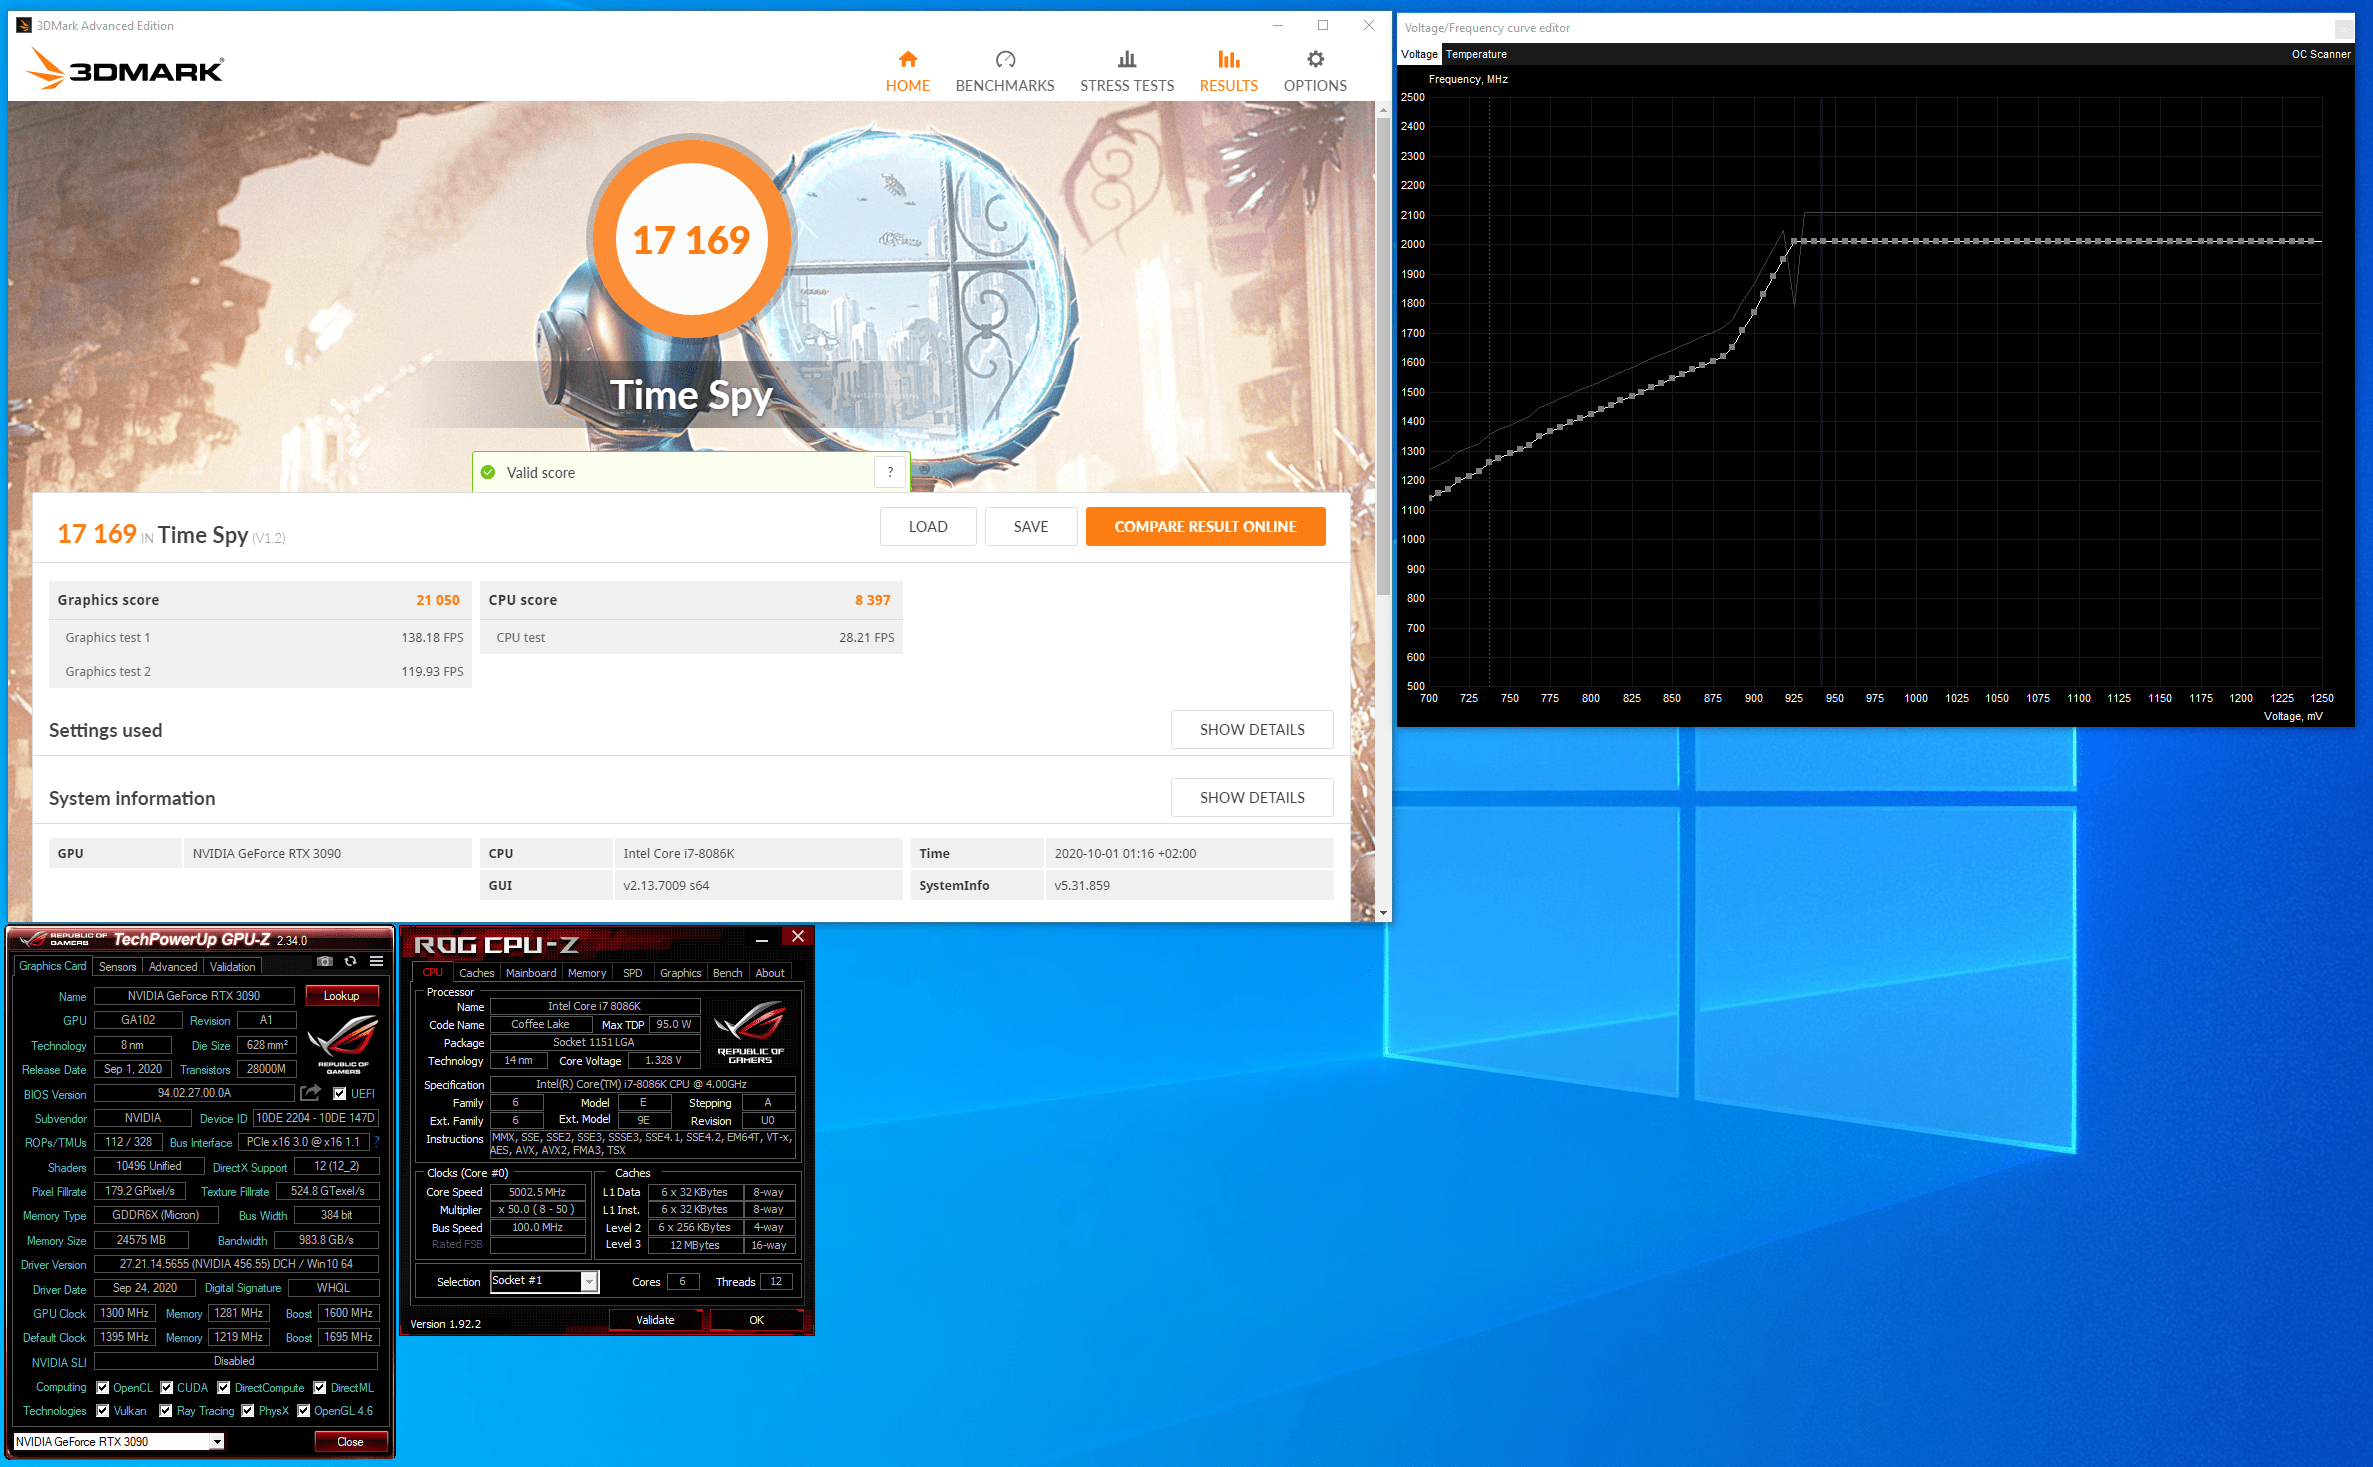
Task: Click the LOAD button
Action: tap(928, 527)
